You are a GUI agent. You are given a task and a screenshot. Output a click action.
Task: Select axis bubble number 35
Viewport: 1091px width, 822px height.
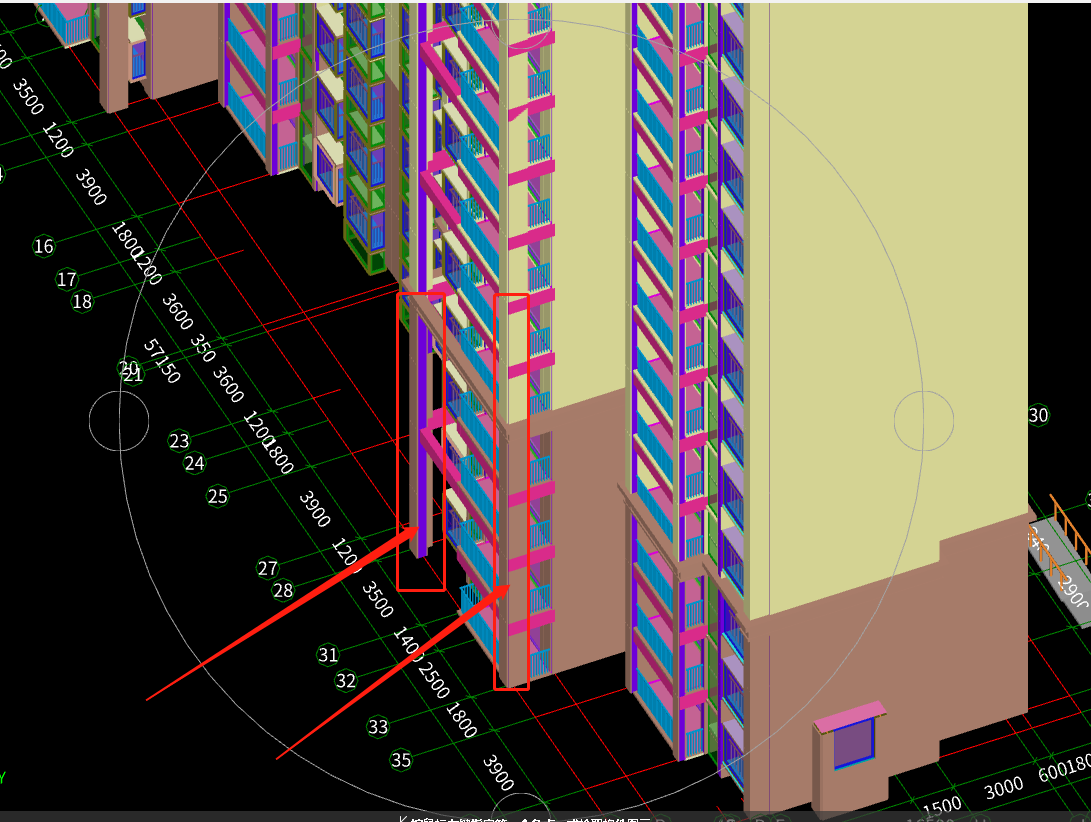pyautogui.click(x=401, y=760)
